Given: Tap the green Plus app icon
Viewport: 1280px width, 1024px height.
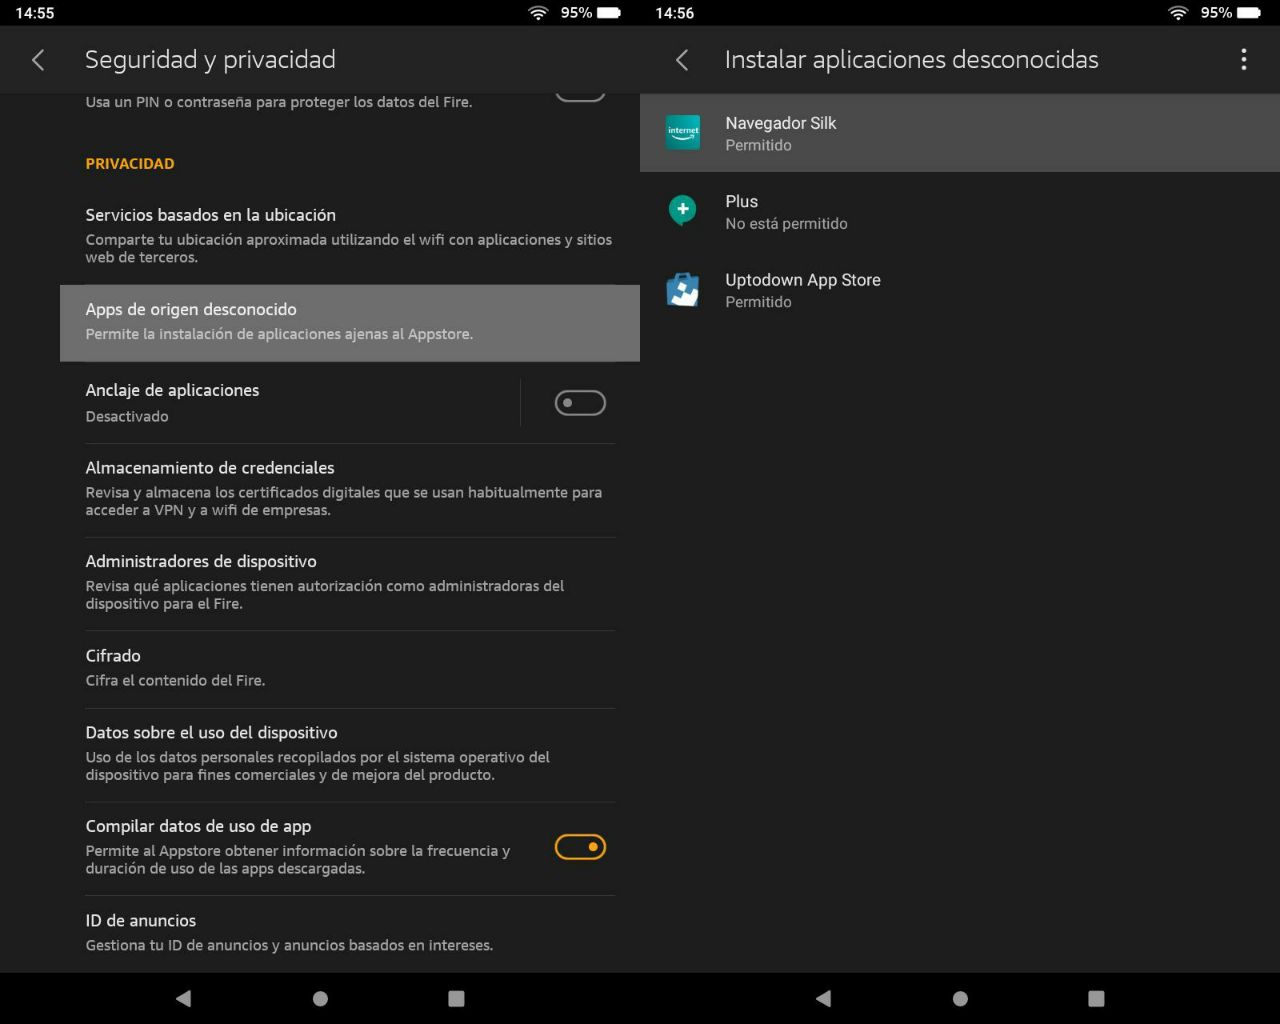Looking at the screenshot, I should tap(683, 210).
